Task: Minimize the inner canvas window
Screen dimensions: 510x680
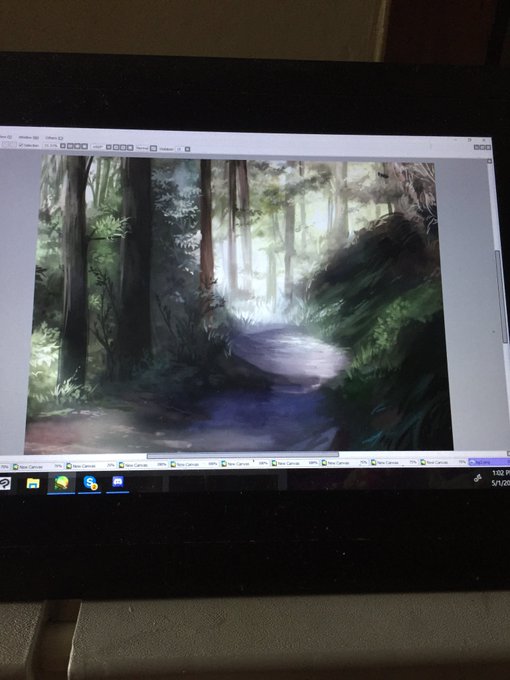Action: [477, 147]
